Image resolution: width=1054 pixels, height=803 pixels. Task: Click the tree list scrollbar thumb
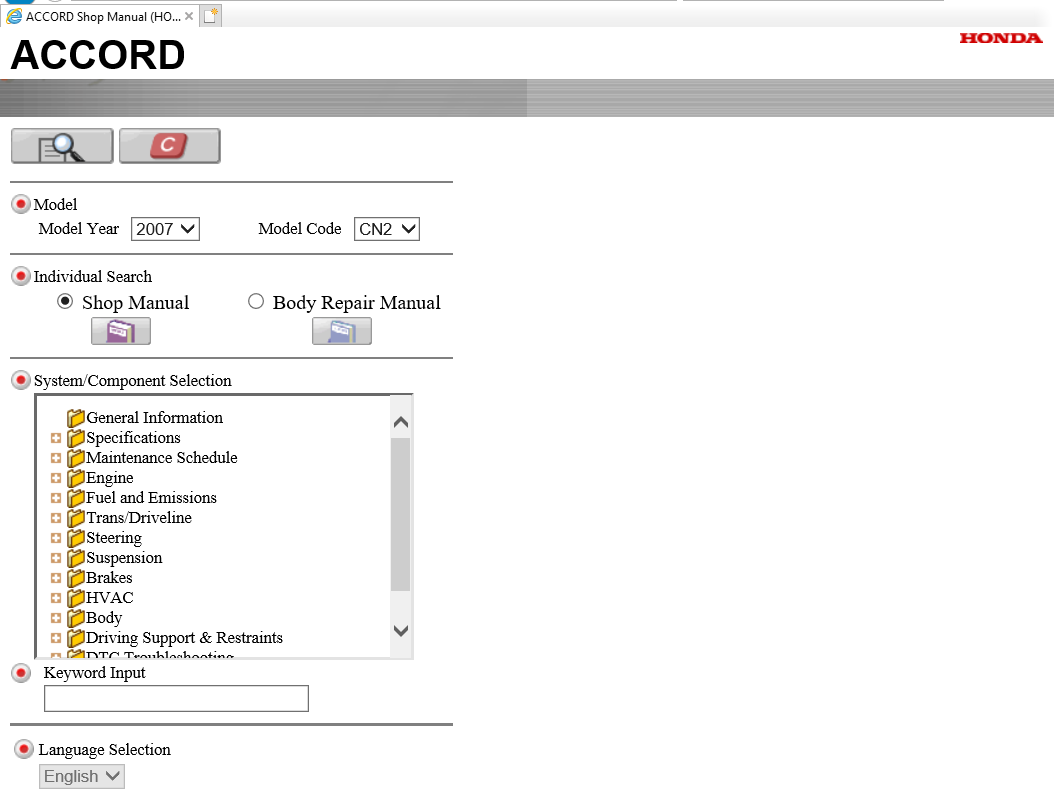click(401, 514)
